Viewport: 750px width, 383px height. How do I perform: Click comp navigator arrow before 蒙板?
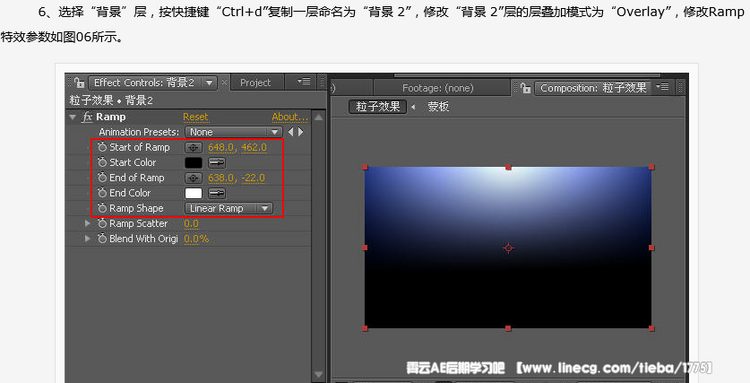point(413,107)
